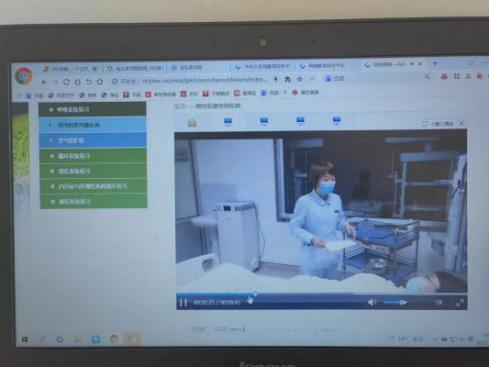Screen dimensions: 489x367
Task: Expand the first green sidebar section
Action: coord(93,156)
